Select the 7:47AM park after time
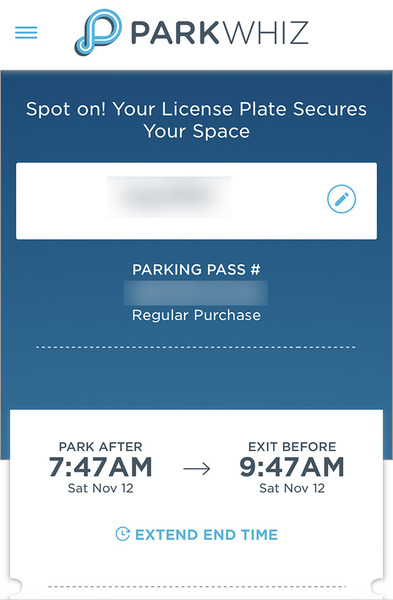 101,467
